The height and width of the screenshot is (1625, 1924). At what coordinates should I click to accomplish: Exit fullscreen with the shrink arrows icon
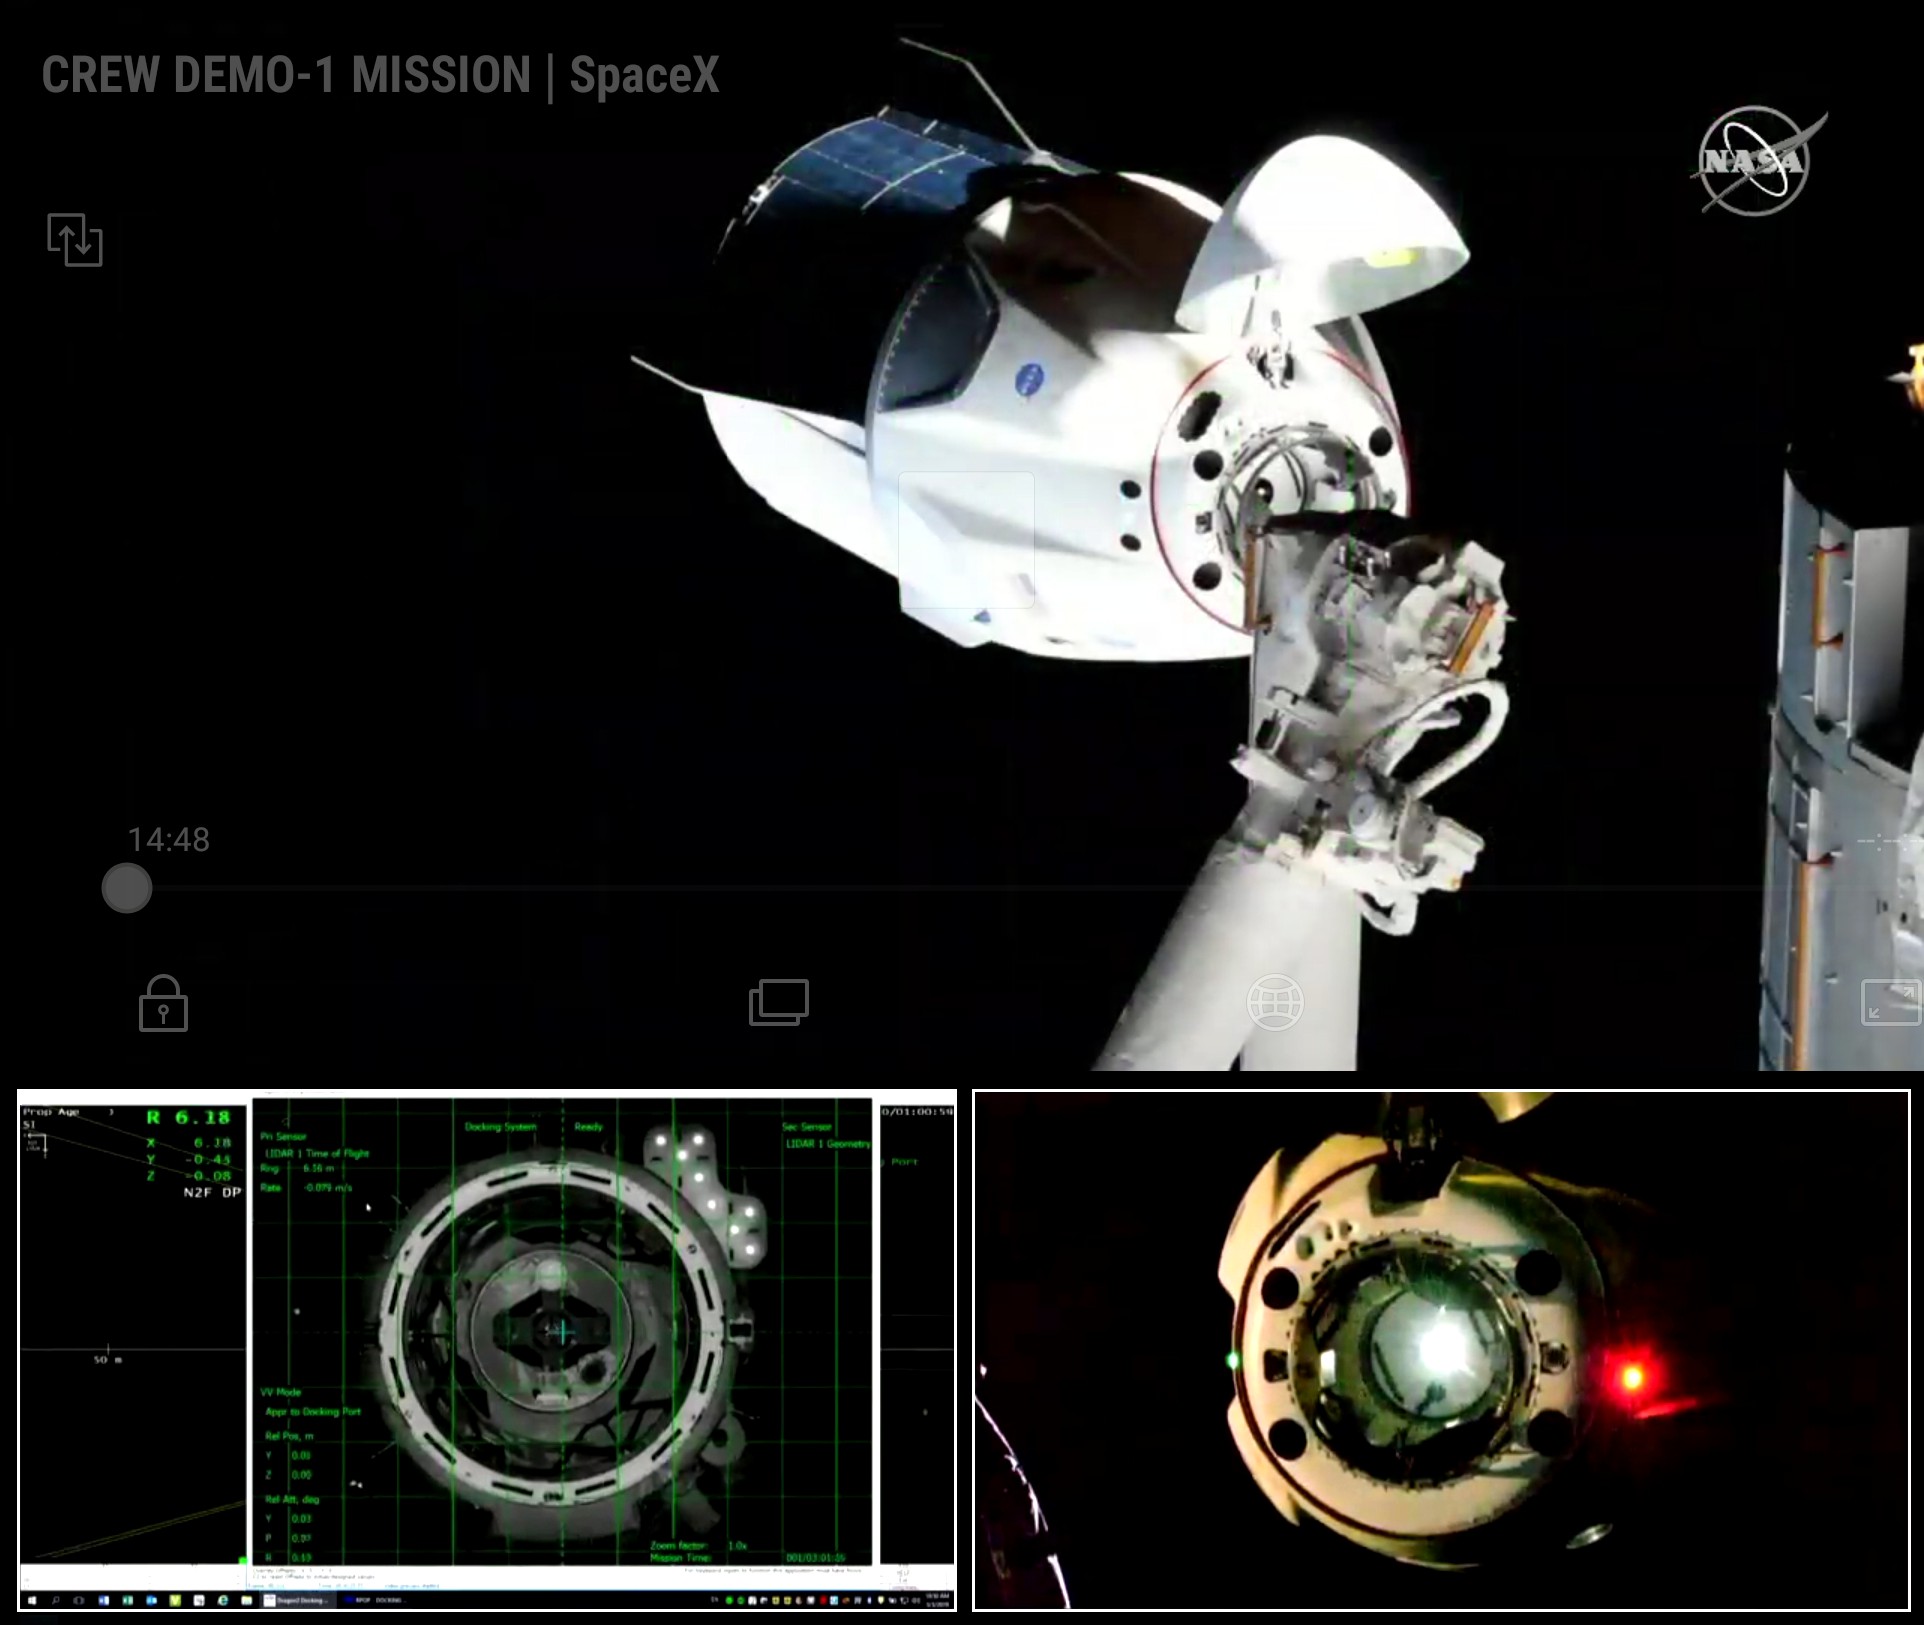[x=1889, y=1003]
